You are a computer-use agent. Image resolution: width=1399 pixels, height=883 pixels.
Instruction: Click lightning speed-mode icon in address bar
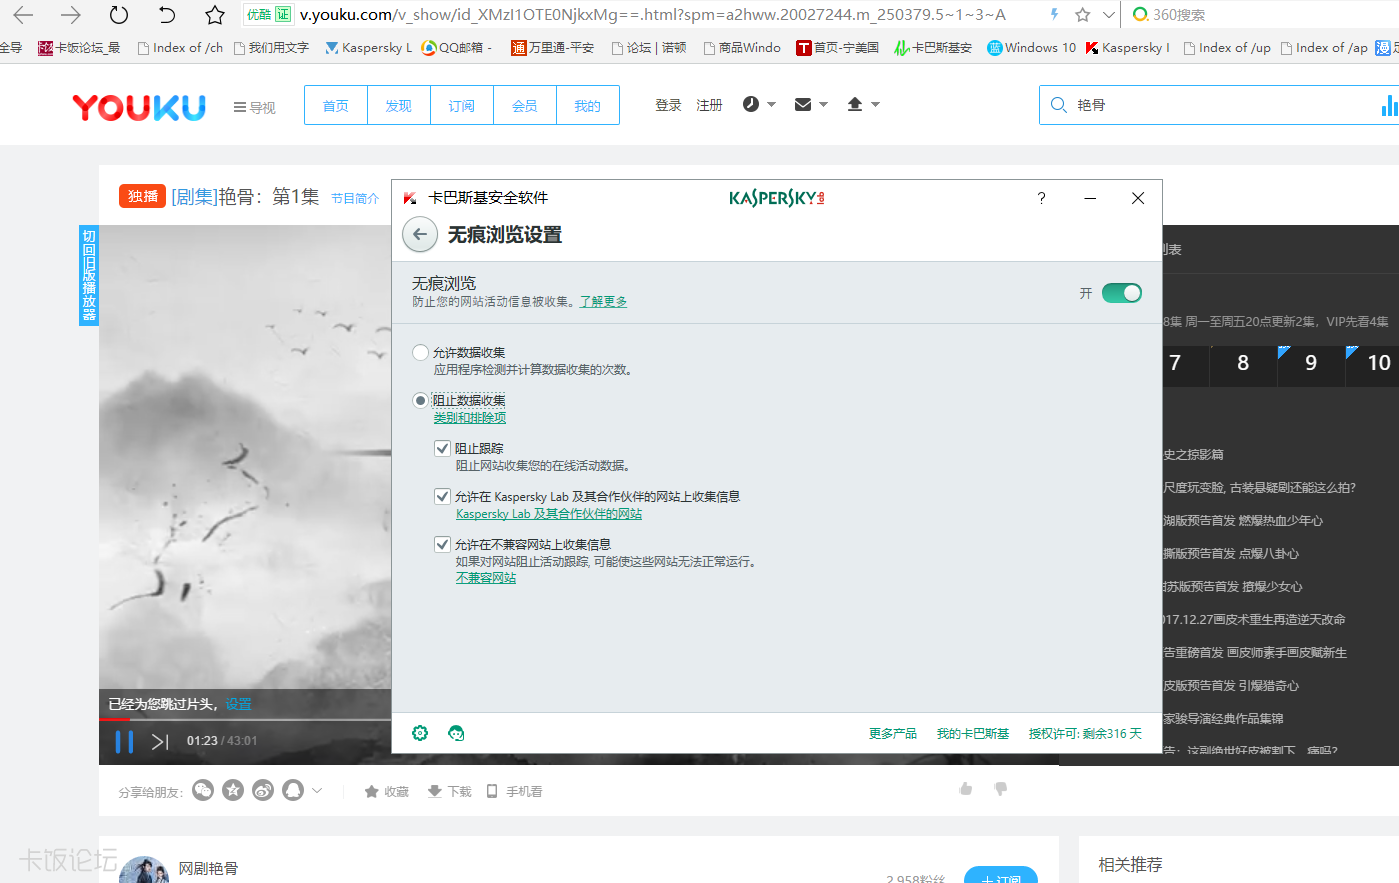click(x=1054, y=14)
